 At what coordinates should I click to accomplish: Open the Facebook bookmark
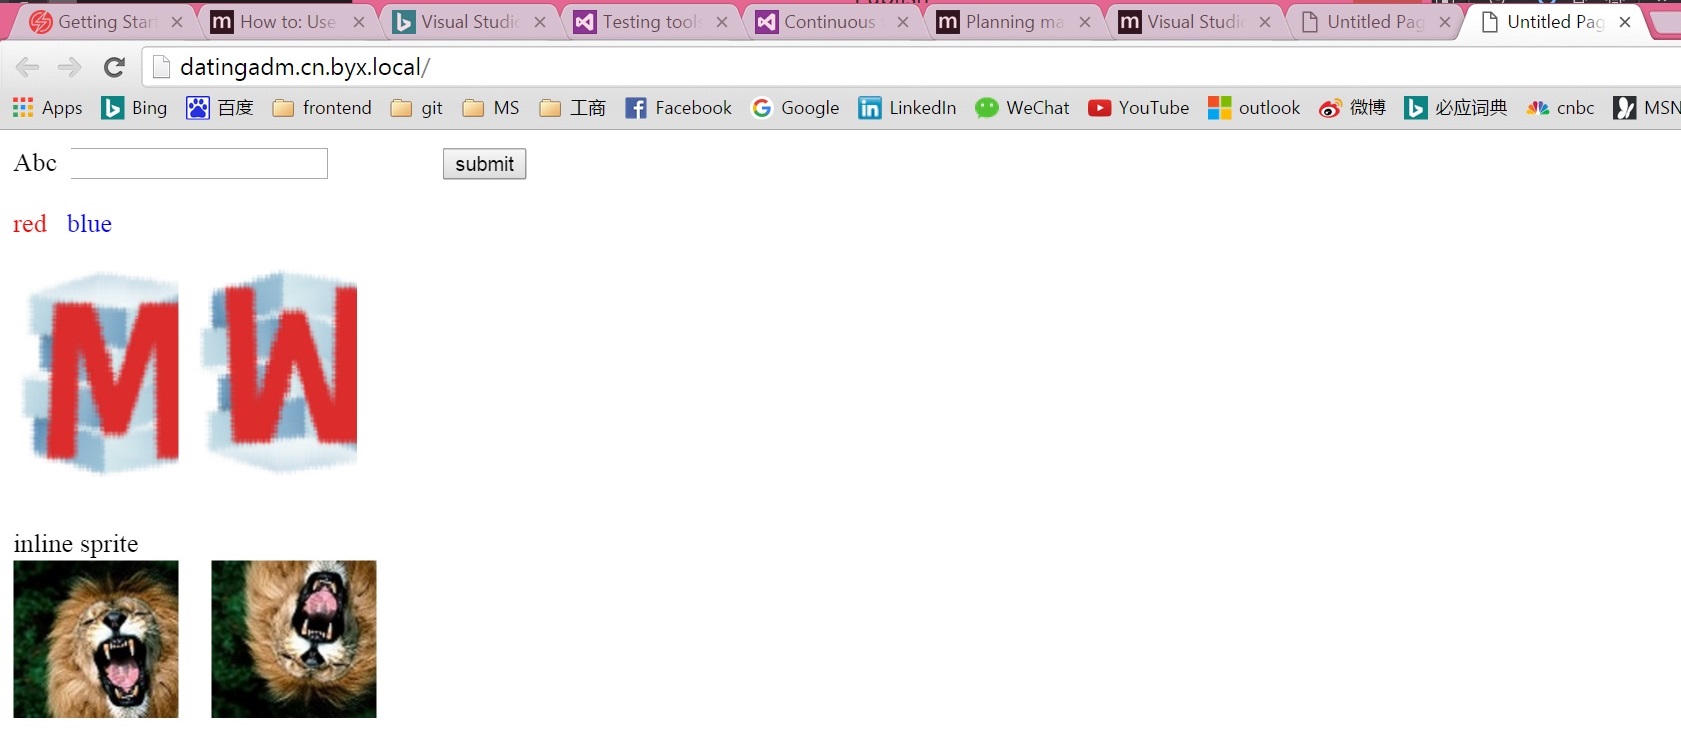click(x=678, y=108)
